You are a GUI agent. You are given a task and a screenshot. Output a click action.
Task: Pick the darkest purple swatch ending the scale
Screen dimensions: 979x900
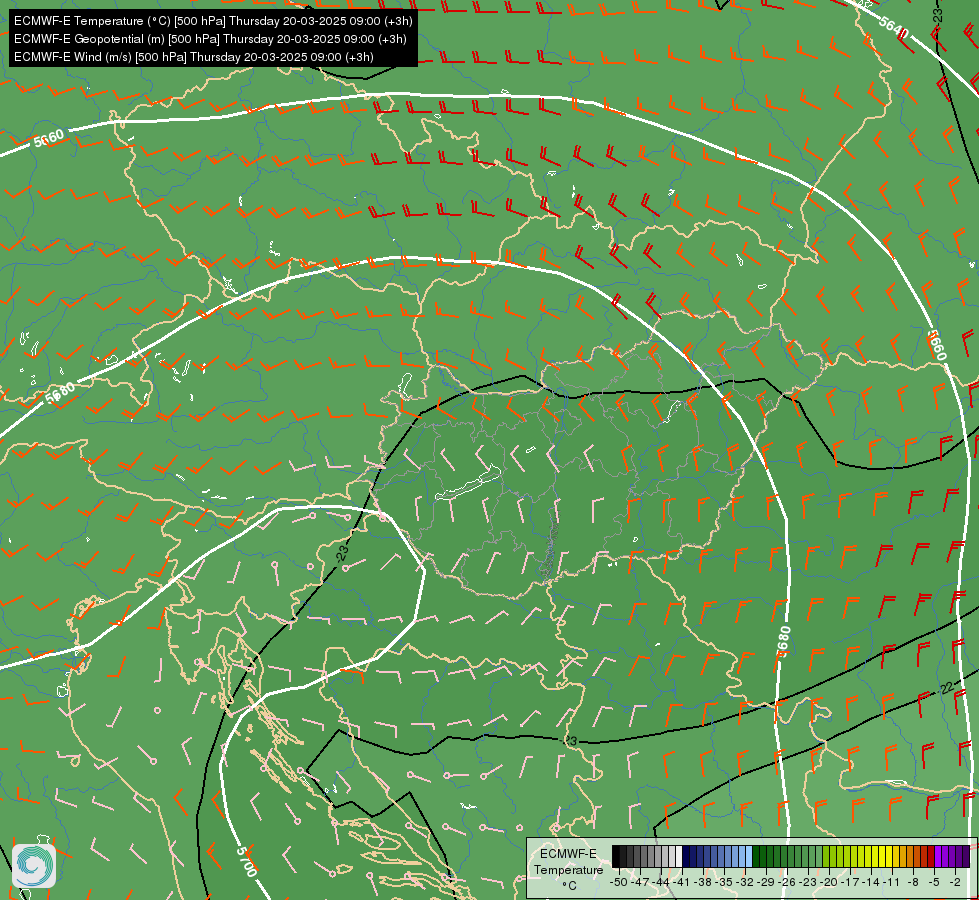point(966,857)
